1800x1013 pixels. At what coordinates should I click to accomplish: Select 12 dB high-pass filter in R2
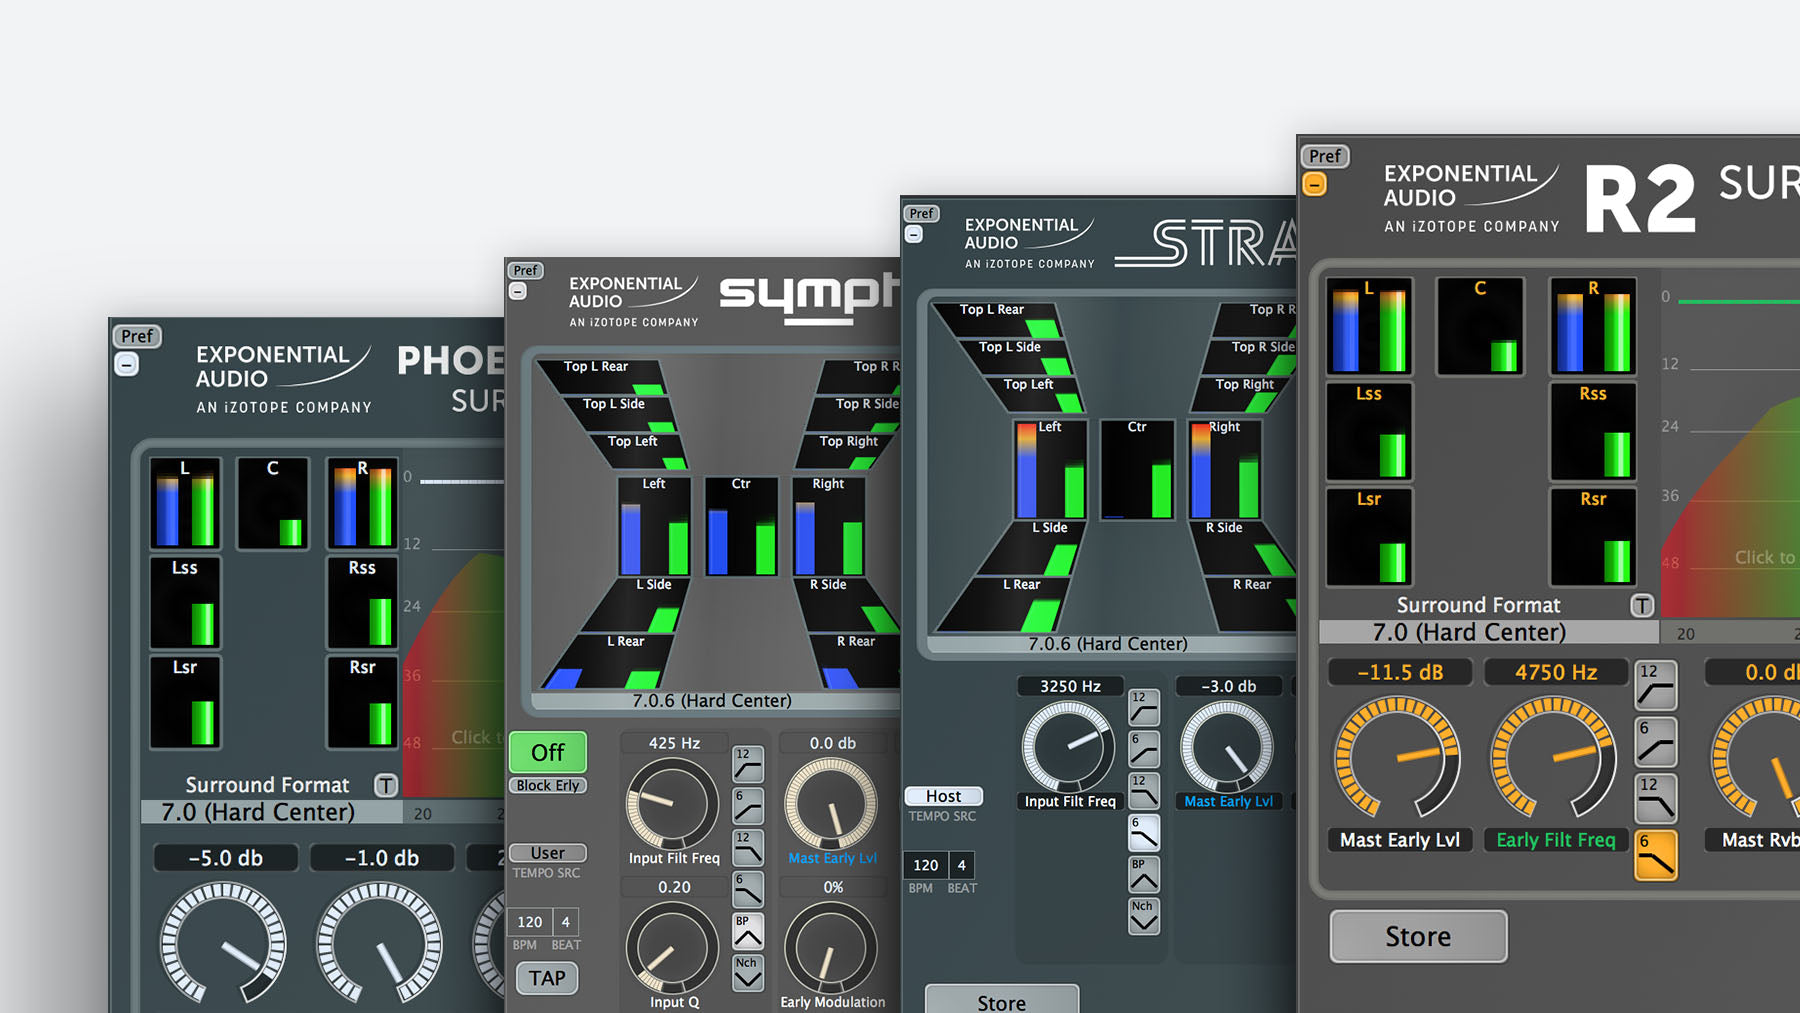pyautogui.click(x=1655, y=685)
